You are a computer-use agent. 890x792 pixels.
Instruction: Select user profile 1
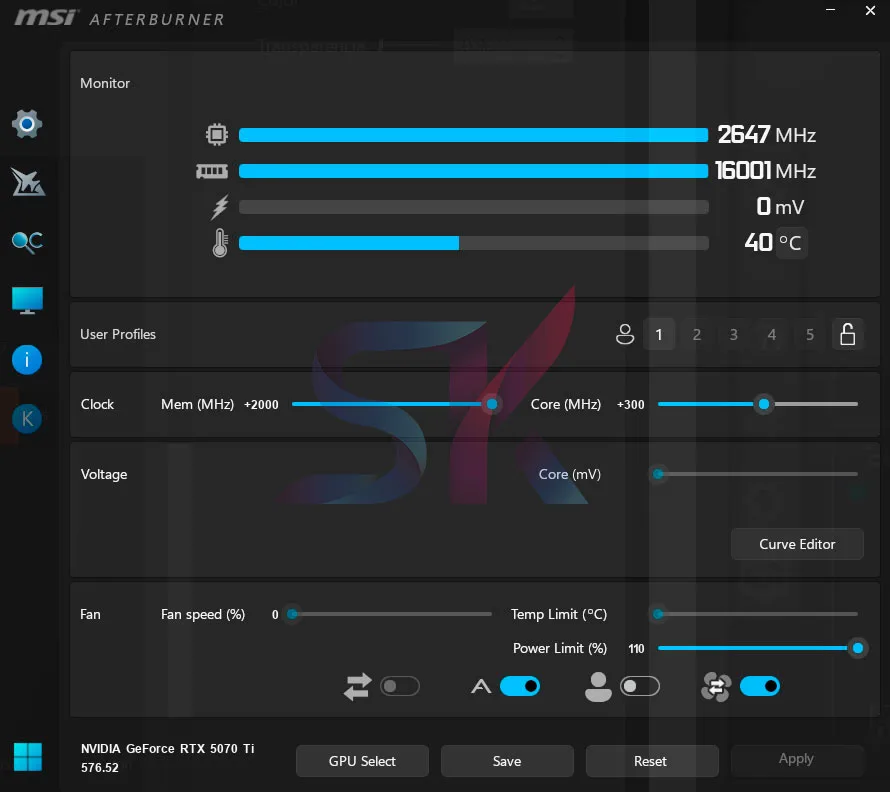659,334
